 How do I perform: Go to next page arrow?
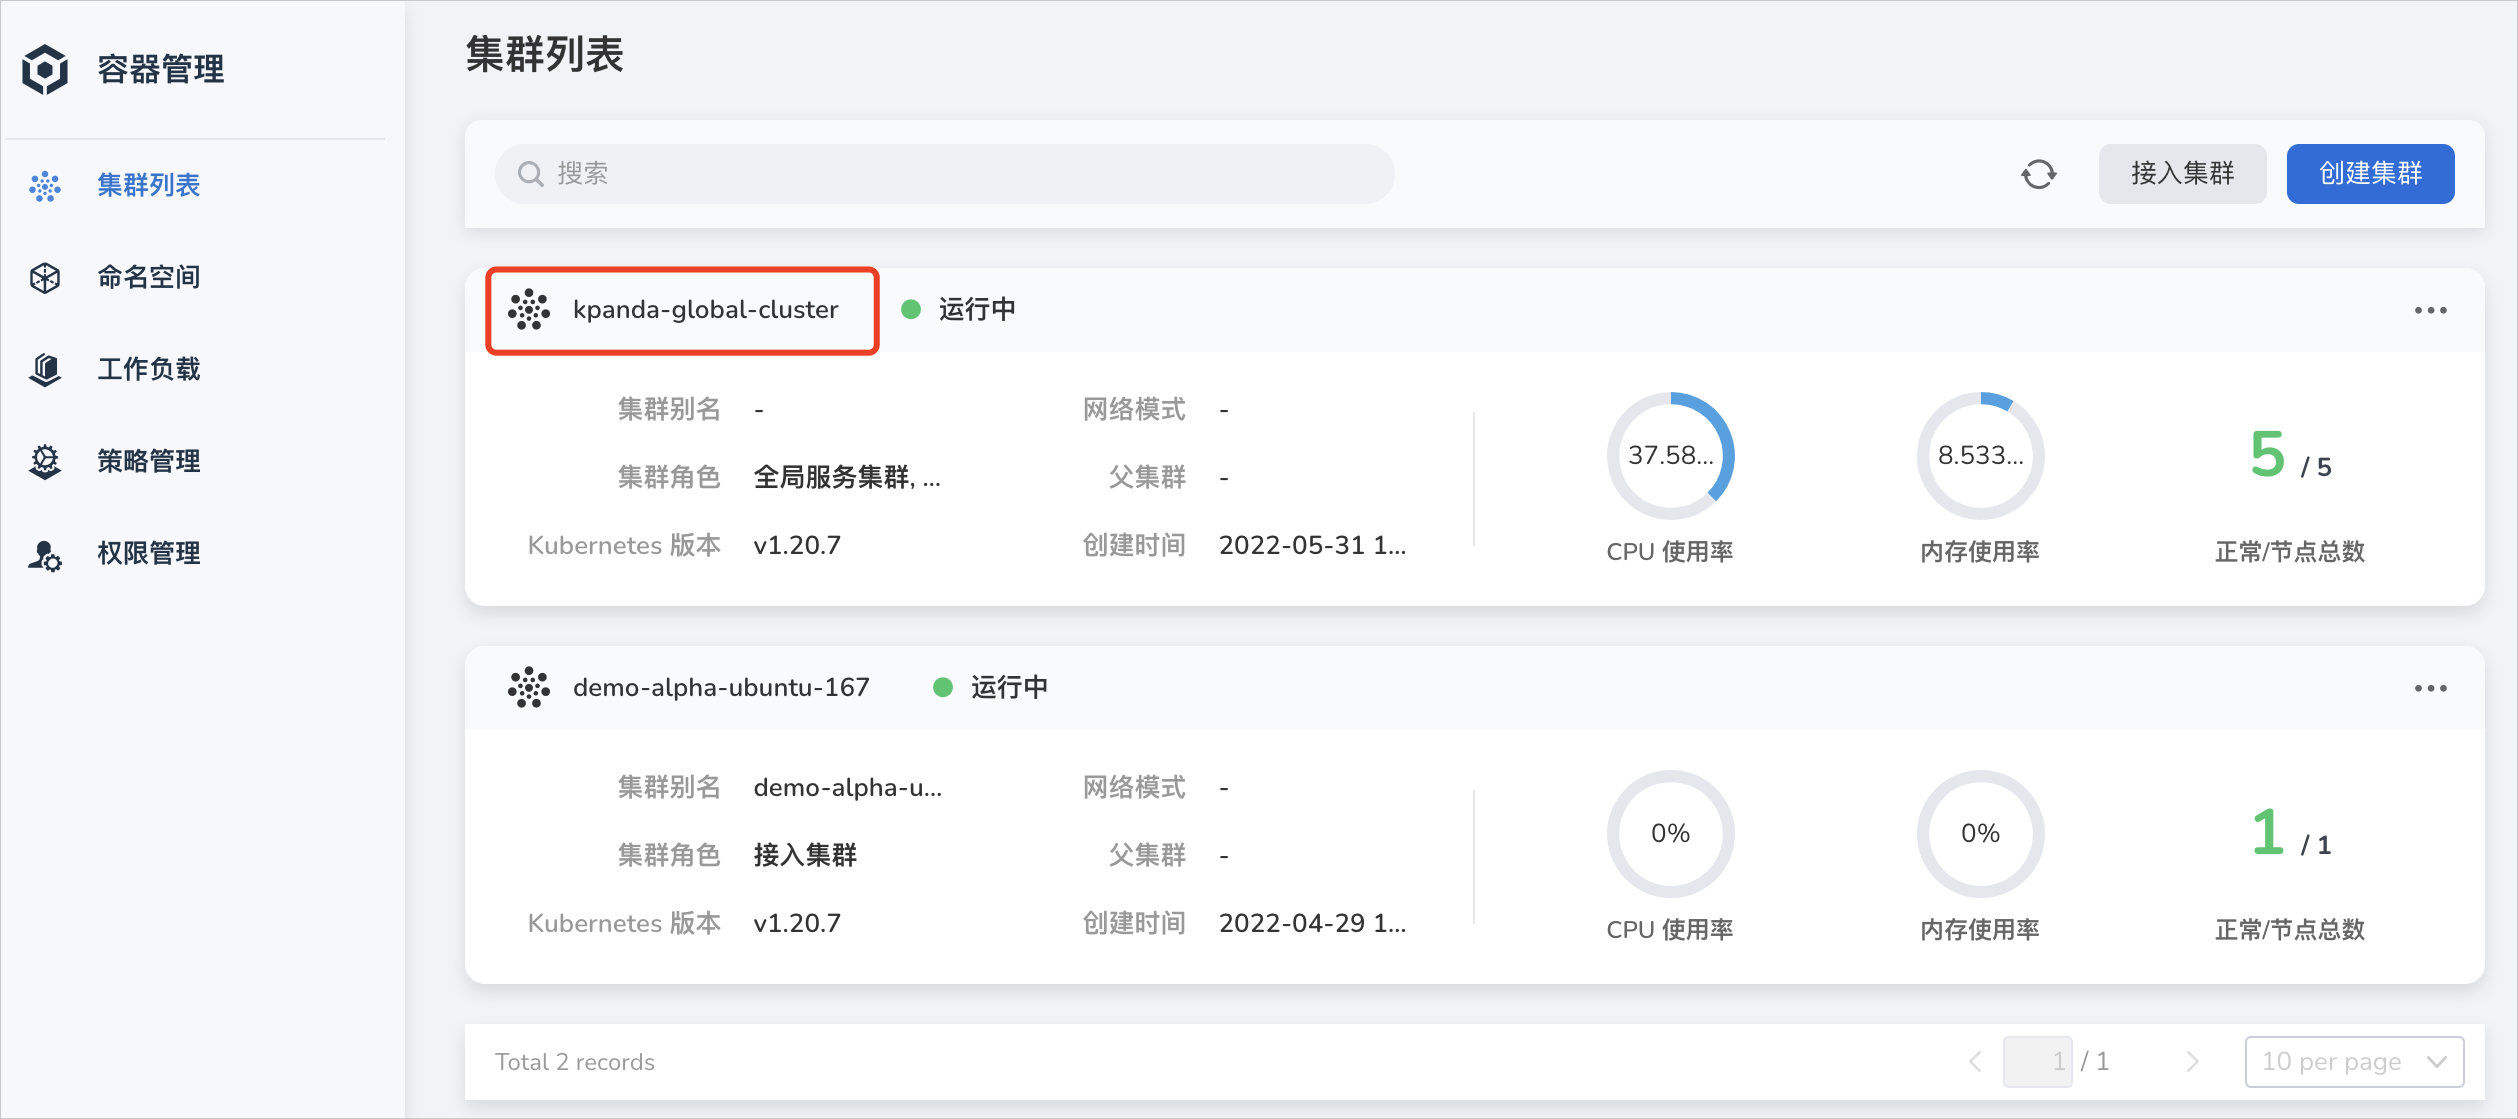(2192, 1061)
